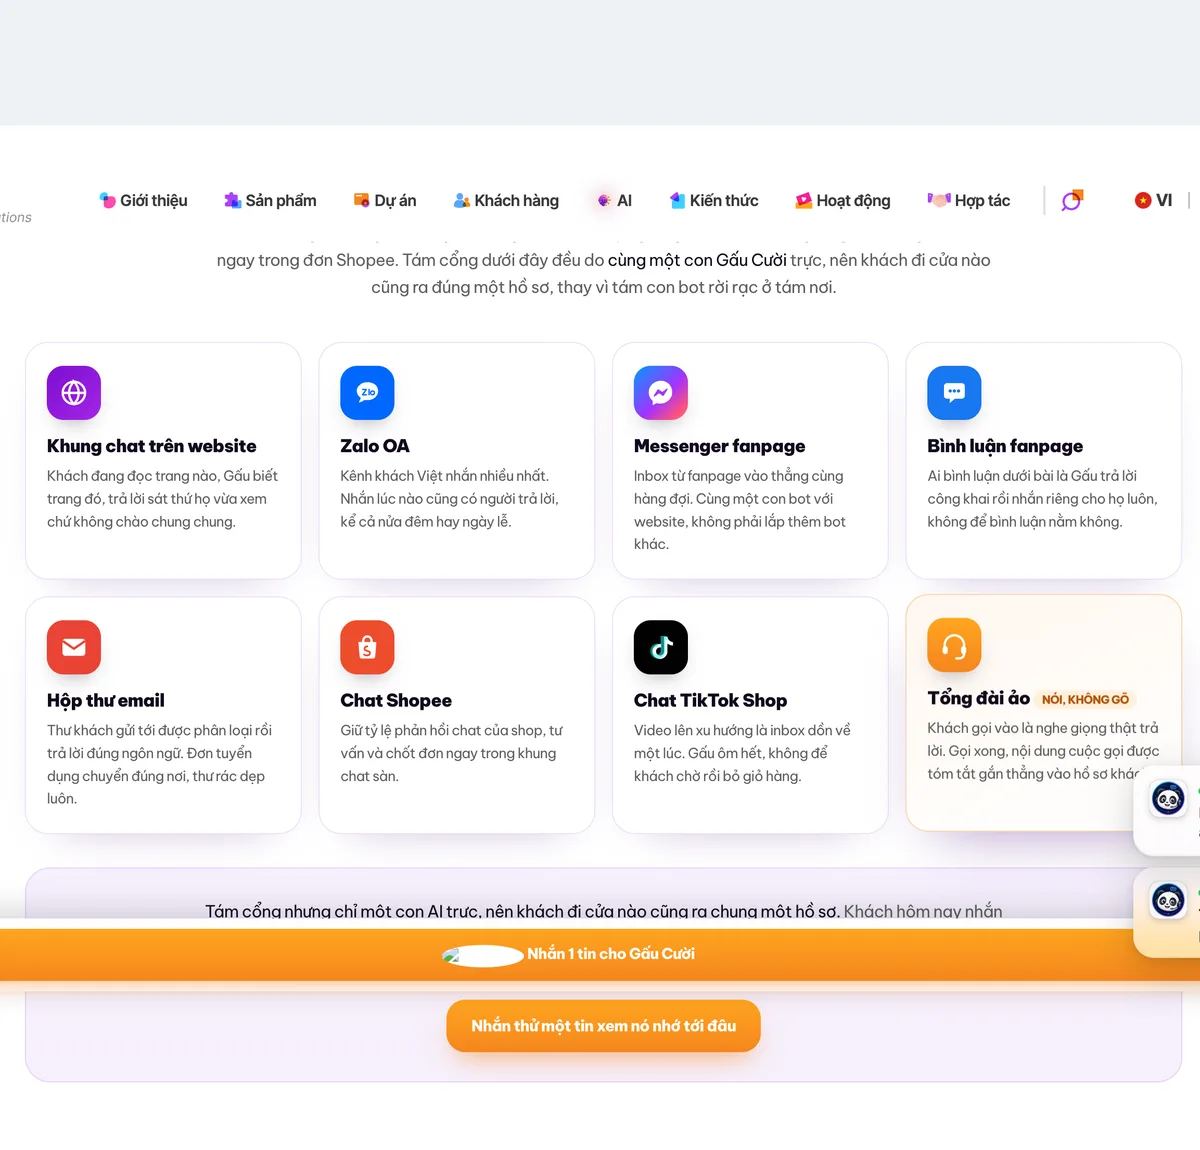Click the Khách hàng people icon
The width and height of the screenshot is (1200, 1150).
click(462, 200)
